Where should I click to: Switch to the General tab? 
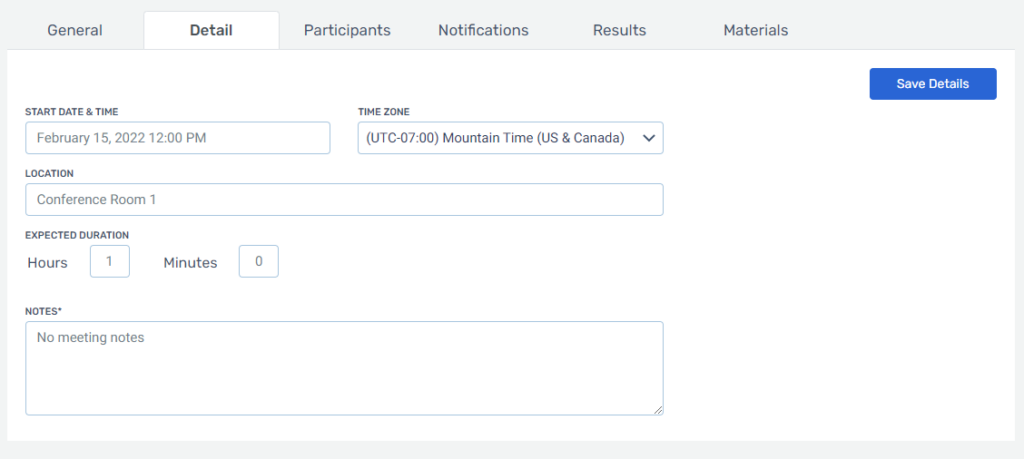pos(75,30)
